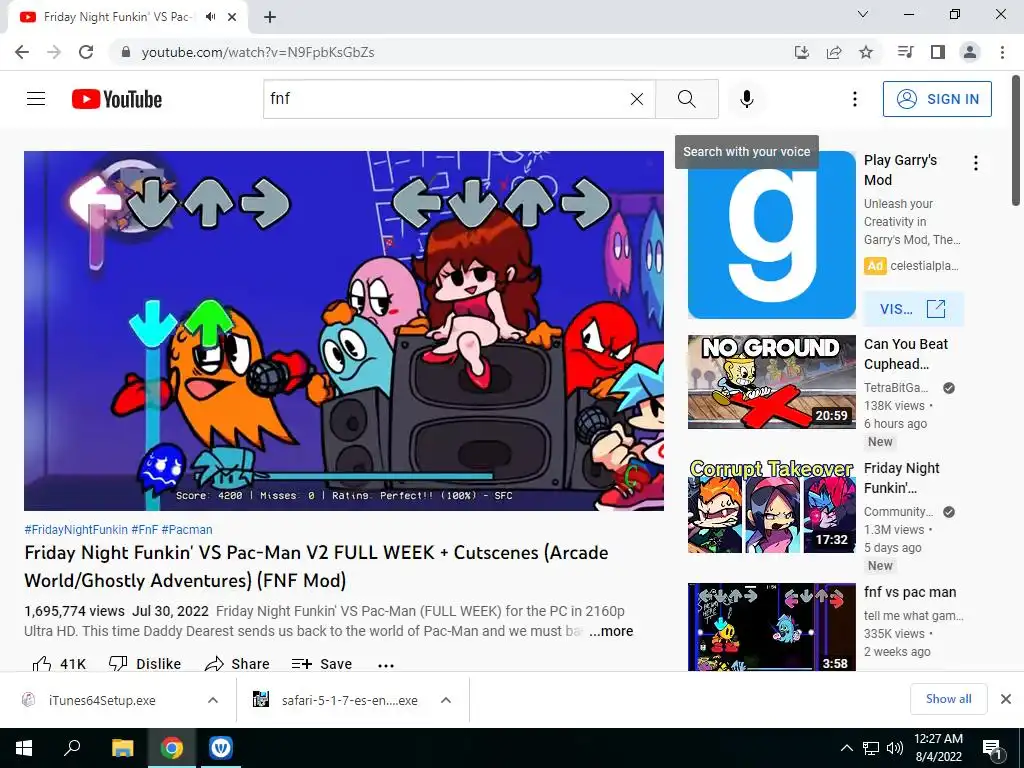The image size is (1024, 768).
Task: Click the 'Play Garry's Mod' ad title
Action: [900, 170]
